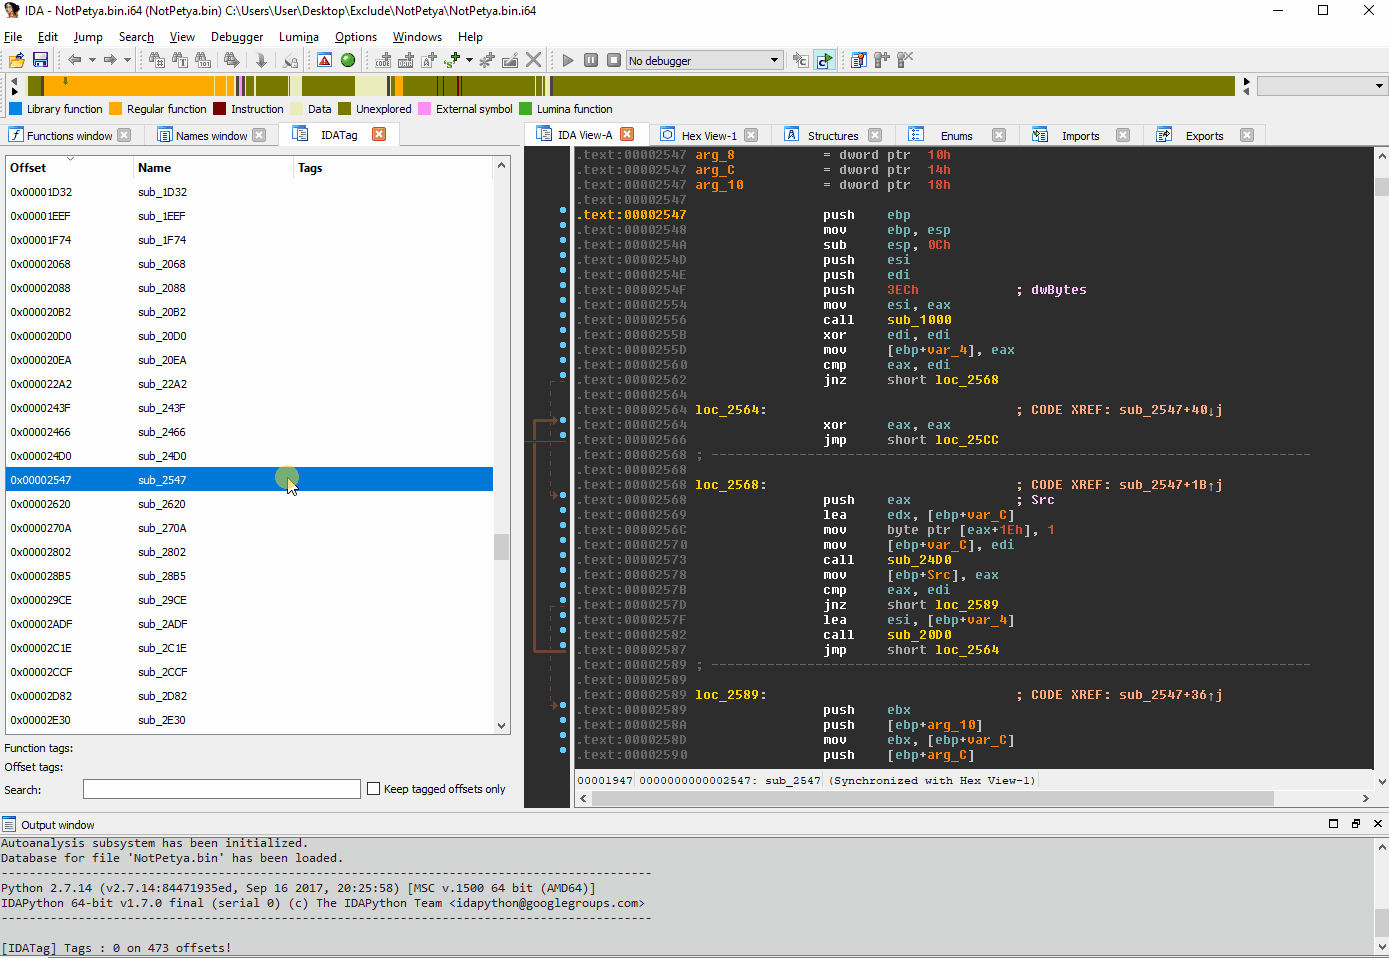Pause process with the Pause icon
This screenshot has height=958, width=1389.
(x=591, y=60)
